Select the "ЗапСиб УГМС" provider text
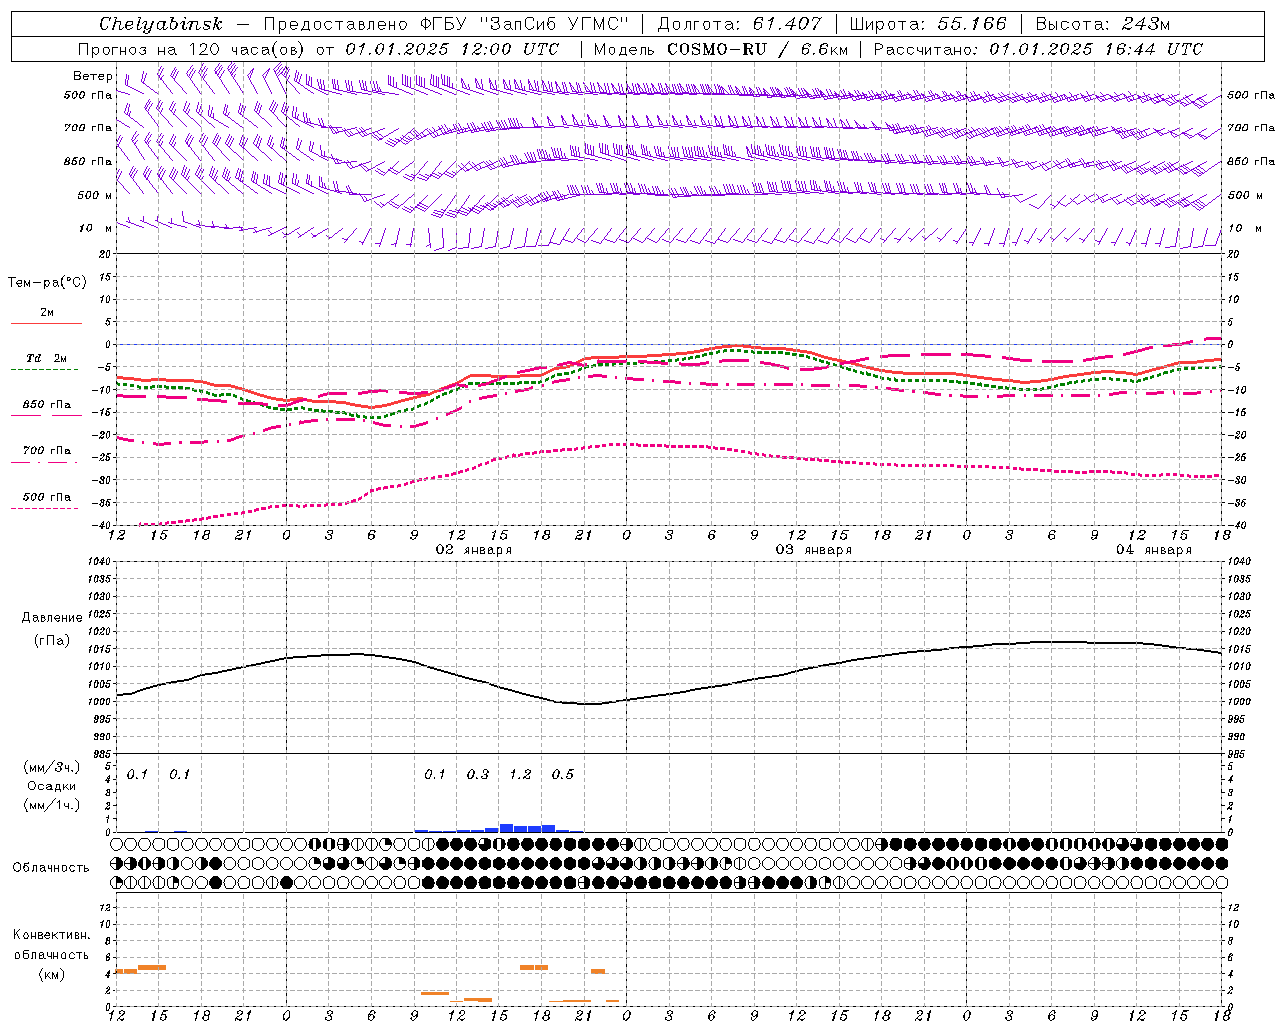 555,24
